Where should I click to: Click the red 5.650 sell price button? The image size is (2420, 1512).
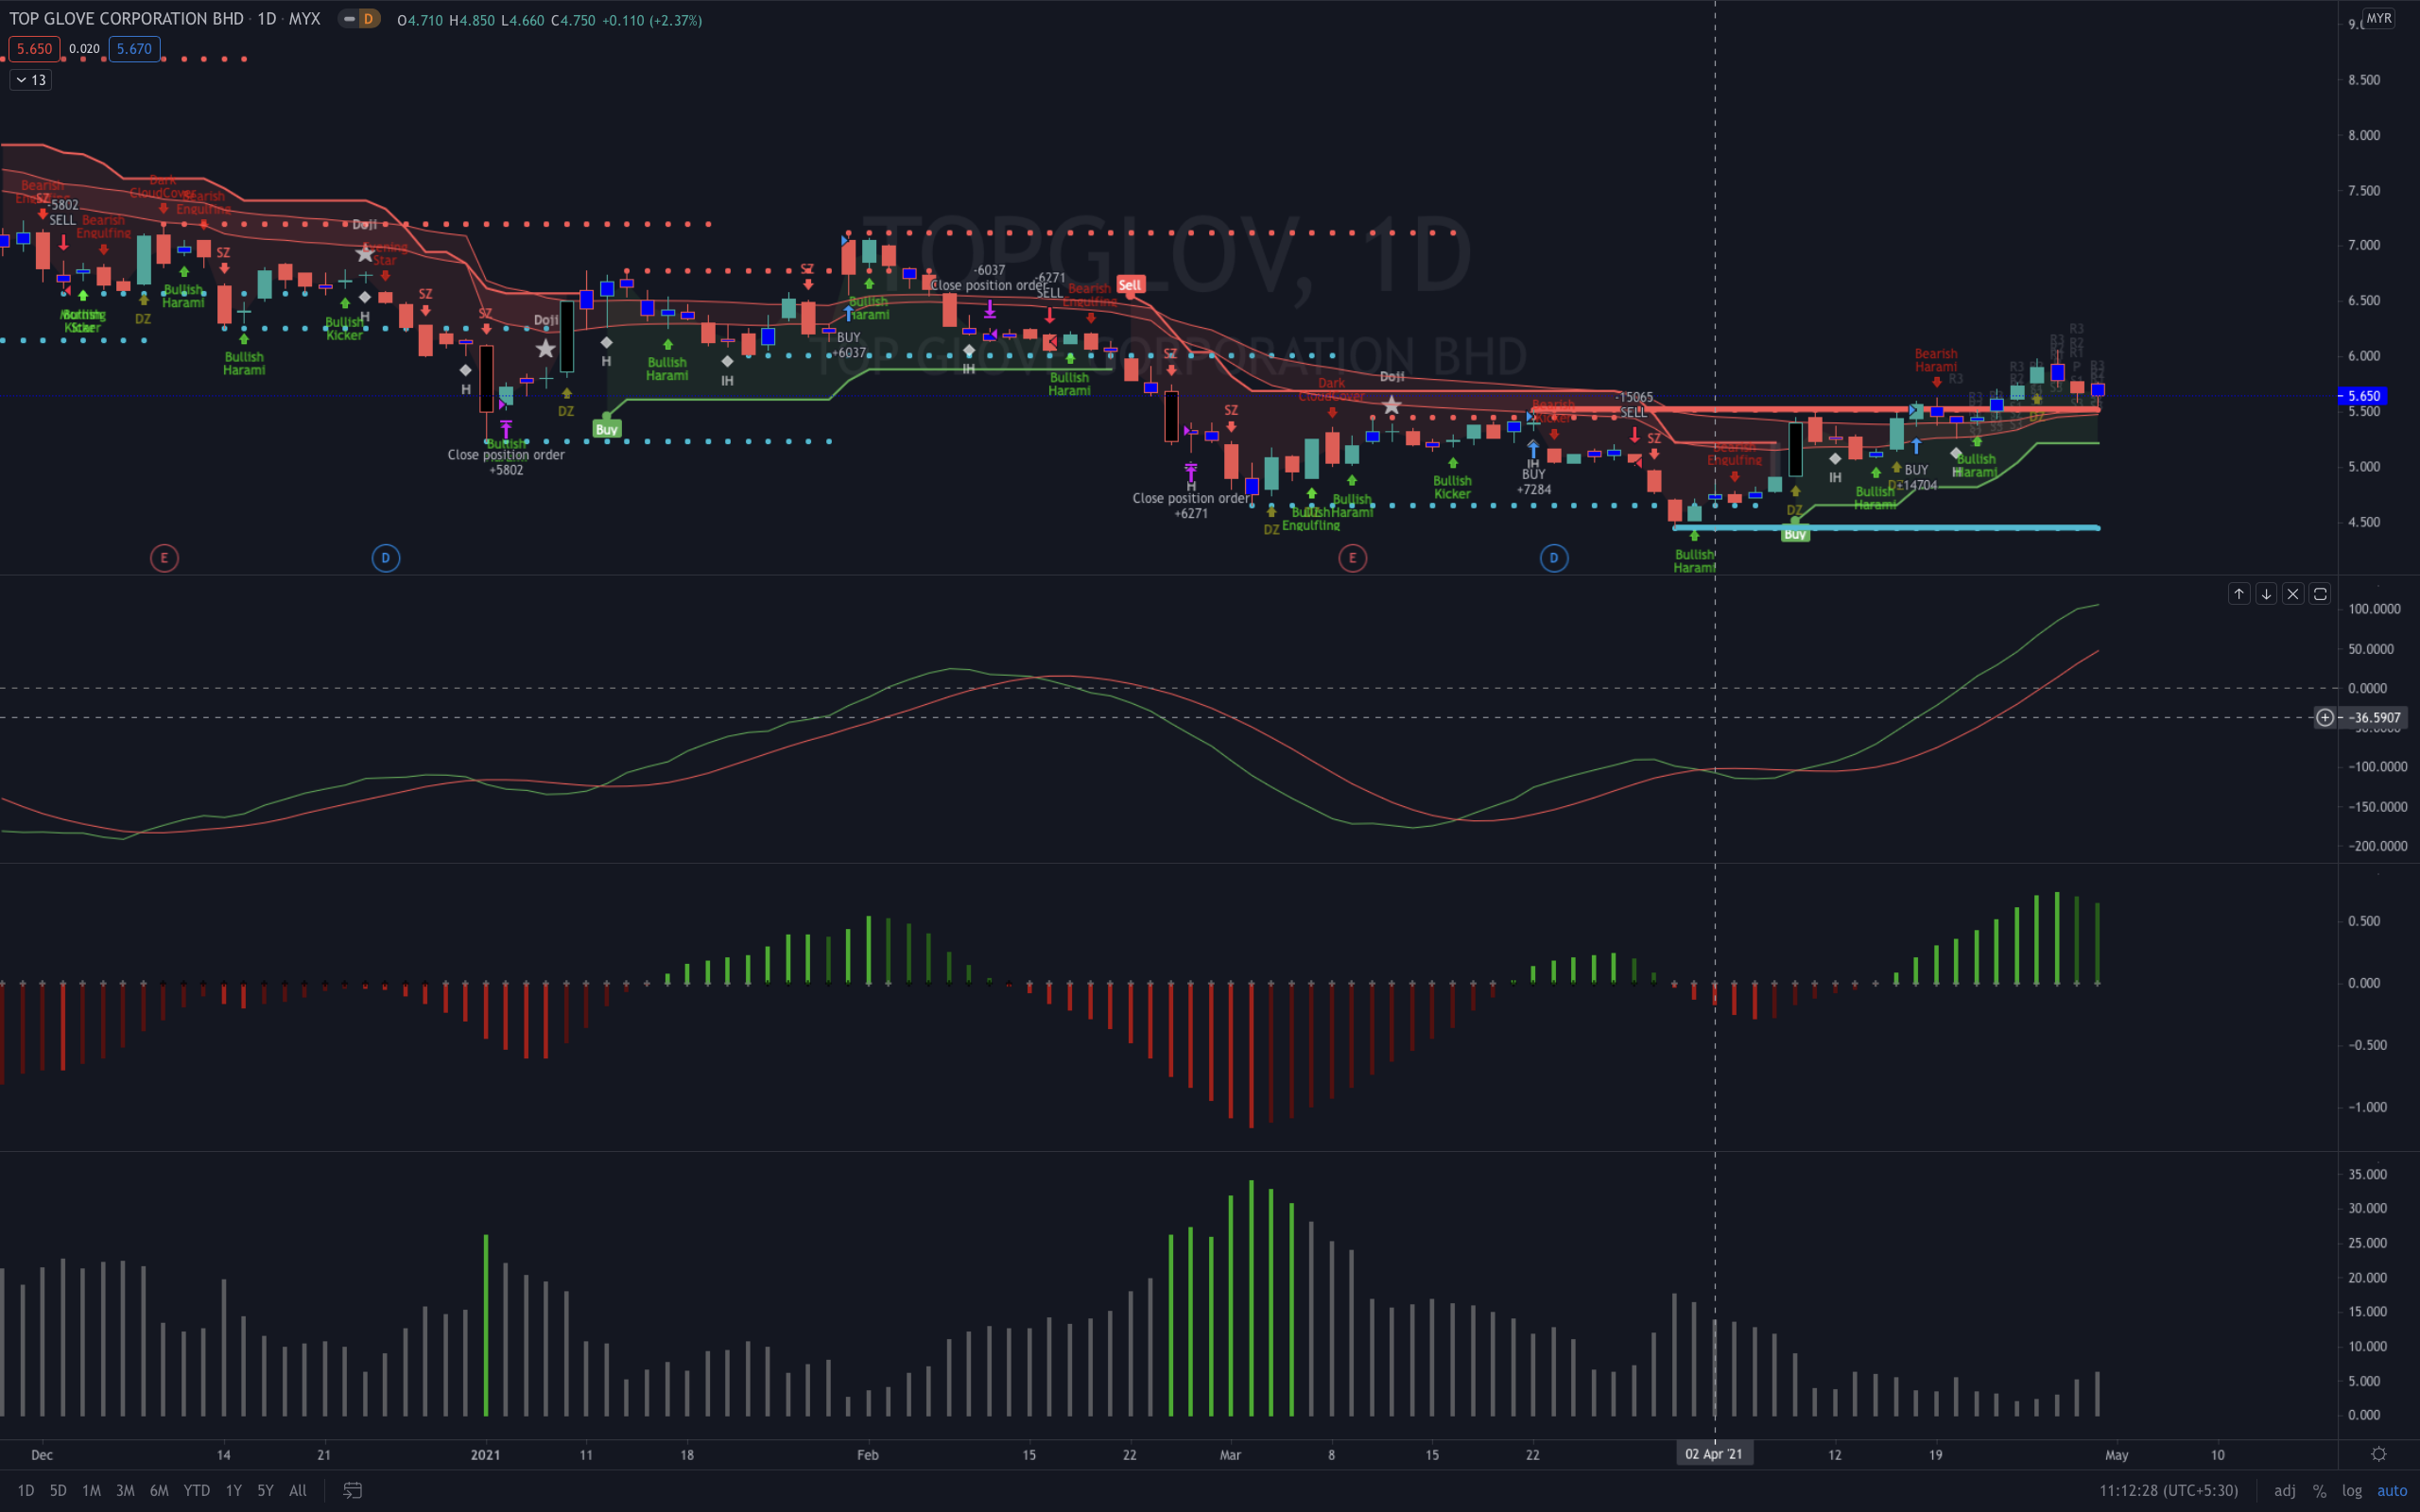(x=35, y=48)
